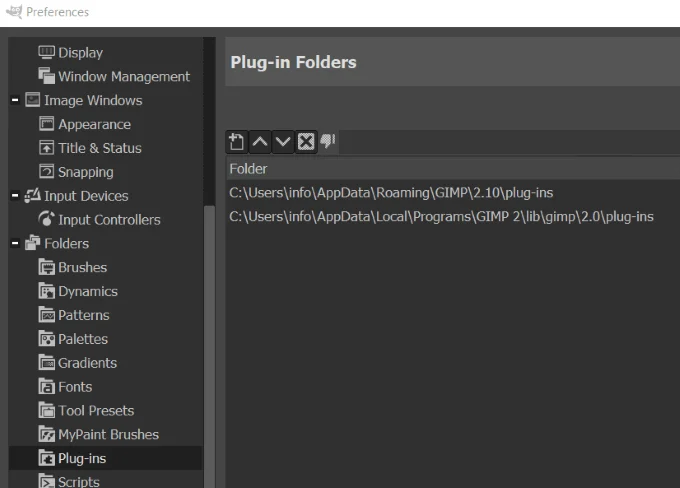Open the Input Devices page
680x488 pixels.
click(x=86, y=196)
